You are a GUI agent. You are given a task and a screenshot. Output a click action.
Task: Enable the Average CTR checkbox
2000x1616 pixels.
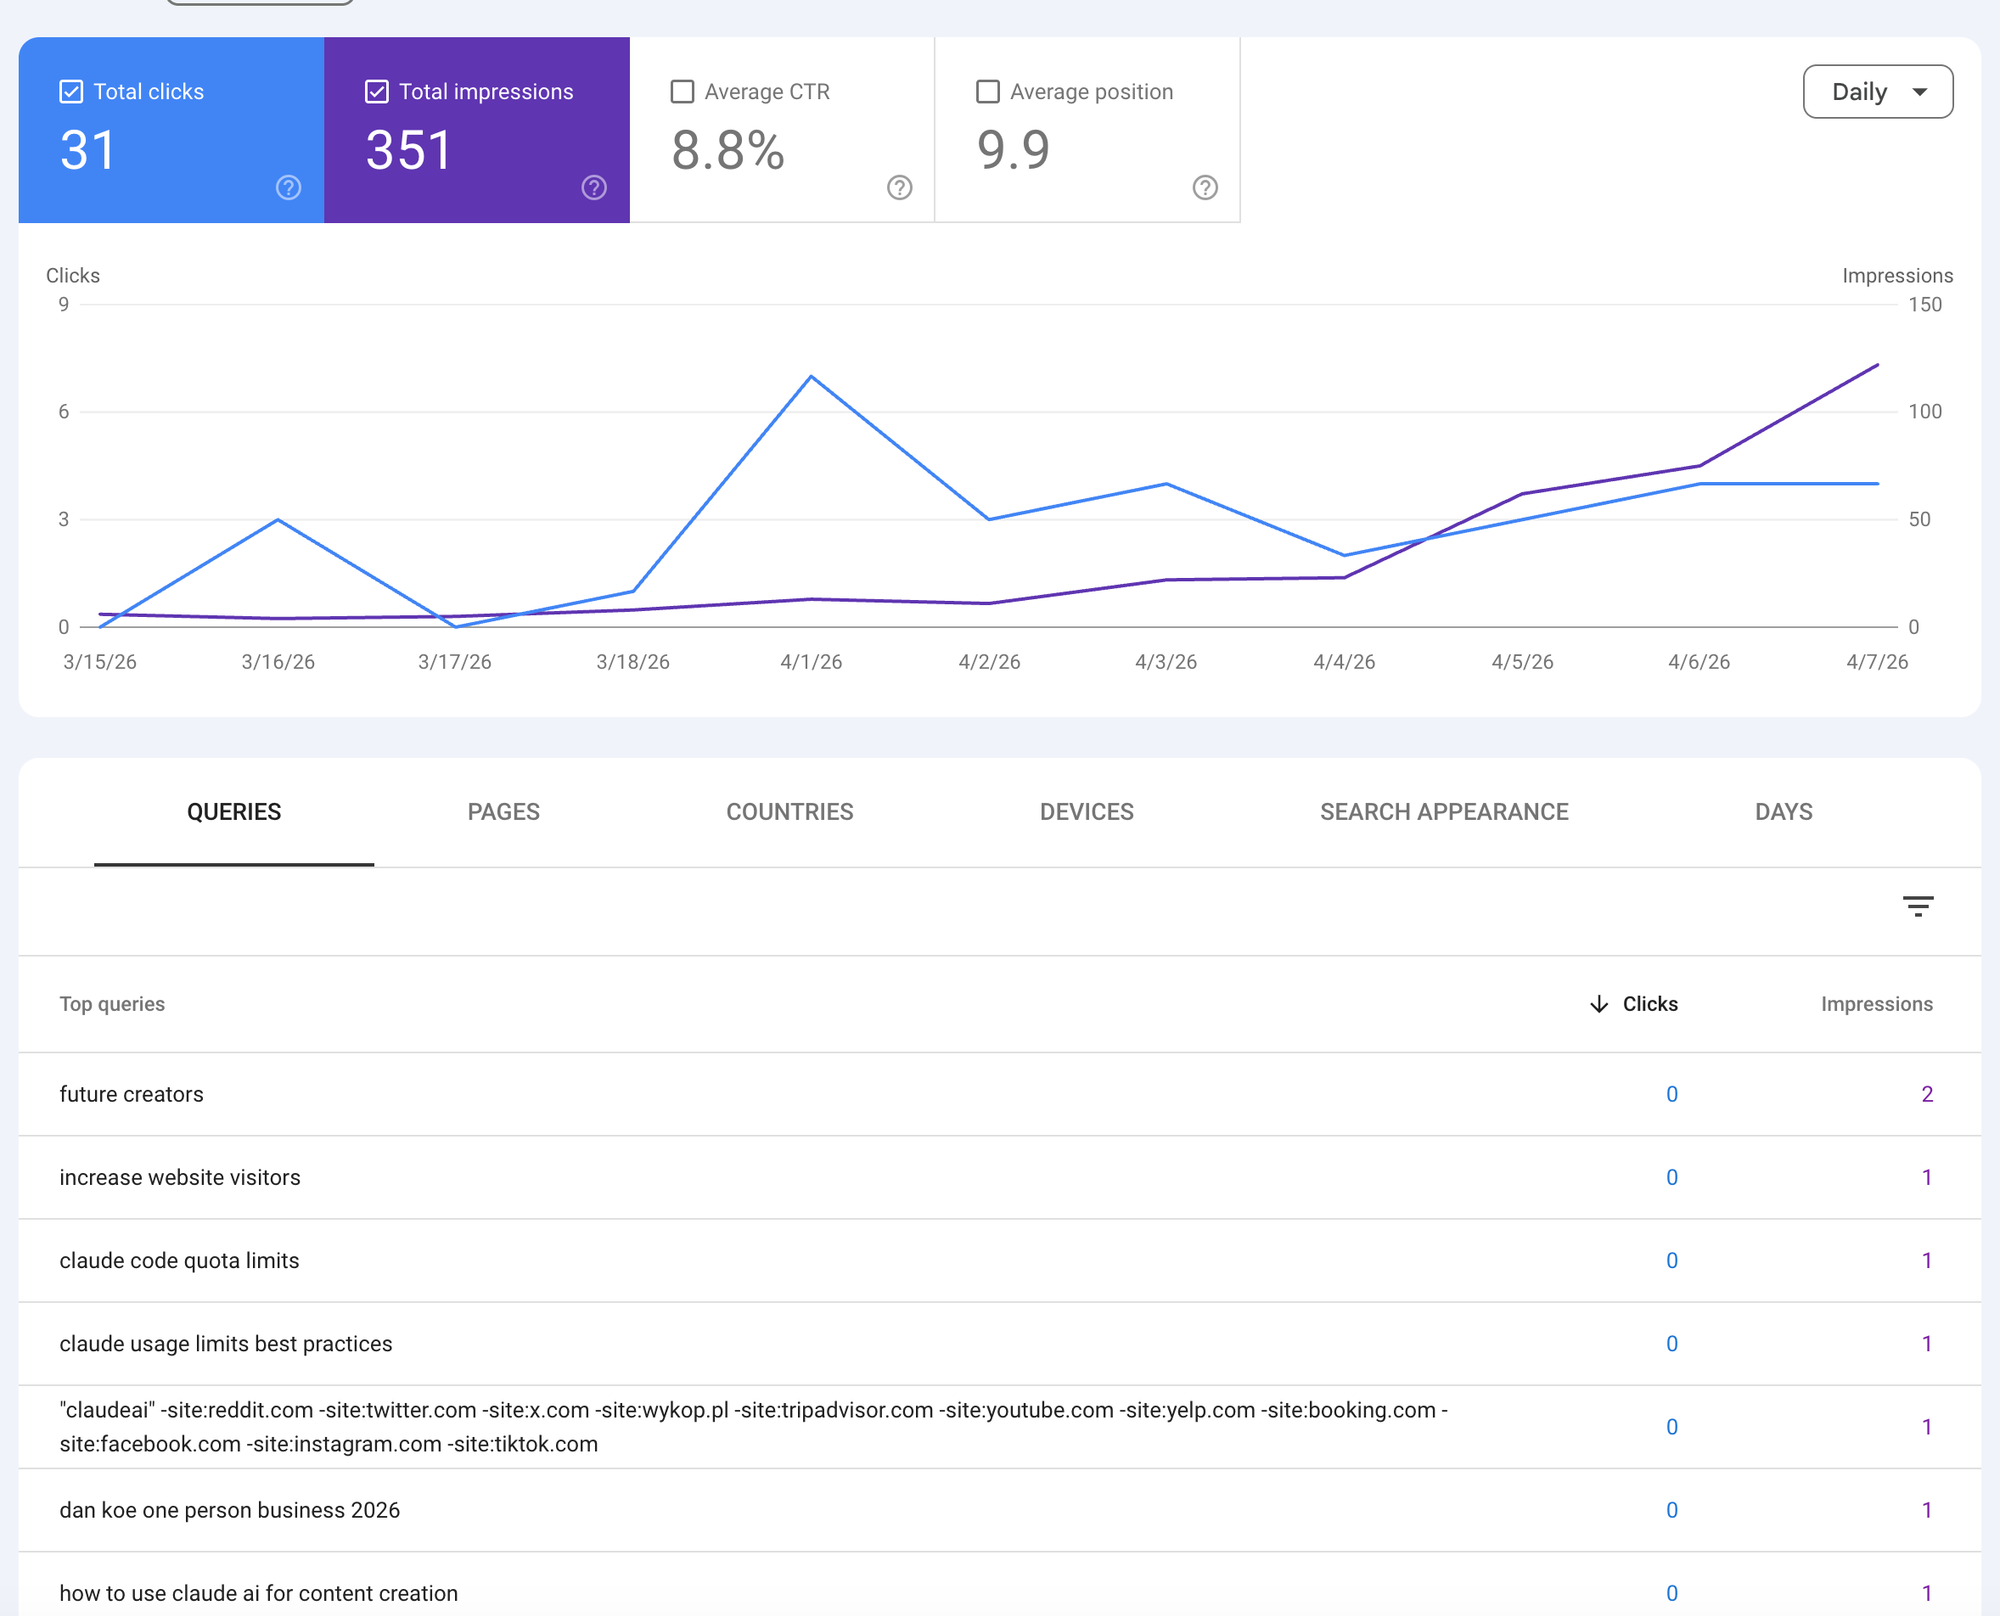682,91
